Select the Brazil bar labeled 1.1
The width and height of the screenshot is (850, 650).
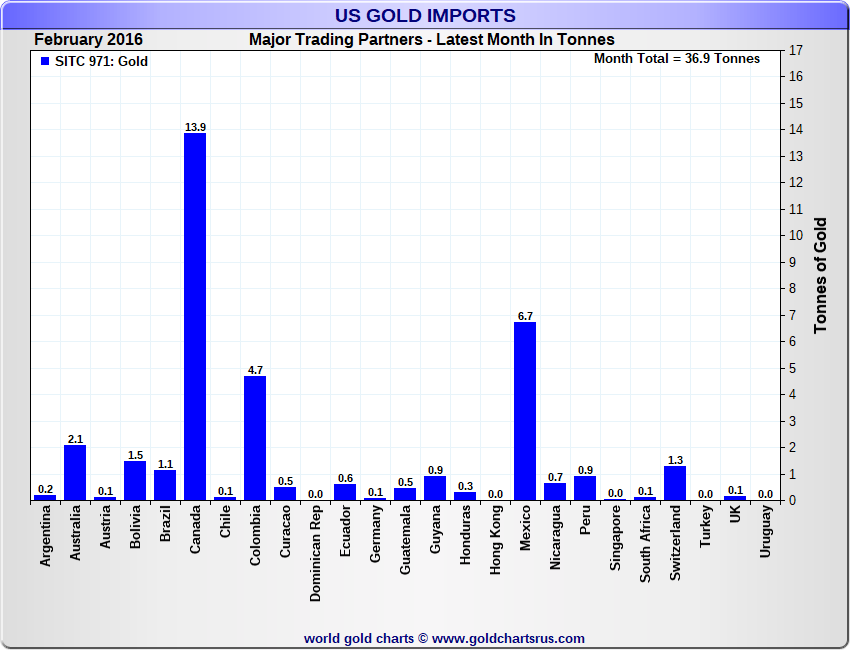165,485
